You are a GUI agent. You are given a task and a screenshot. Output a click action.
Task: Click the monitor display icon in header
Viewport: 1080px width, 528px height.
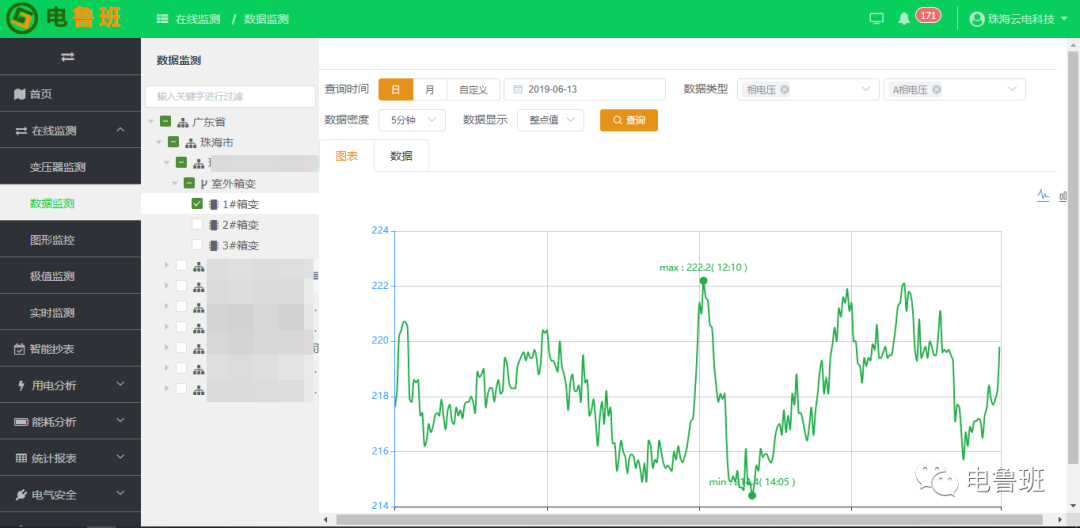click(x=877, y=18)
